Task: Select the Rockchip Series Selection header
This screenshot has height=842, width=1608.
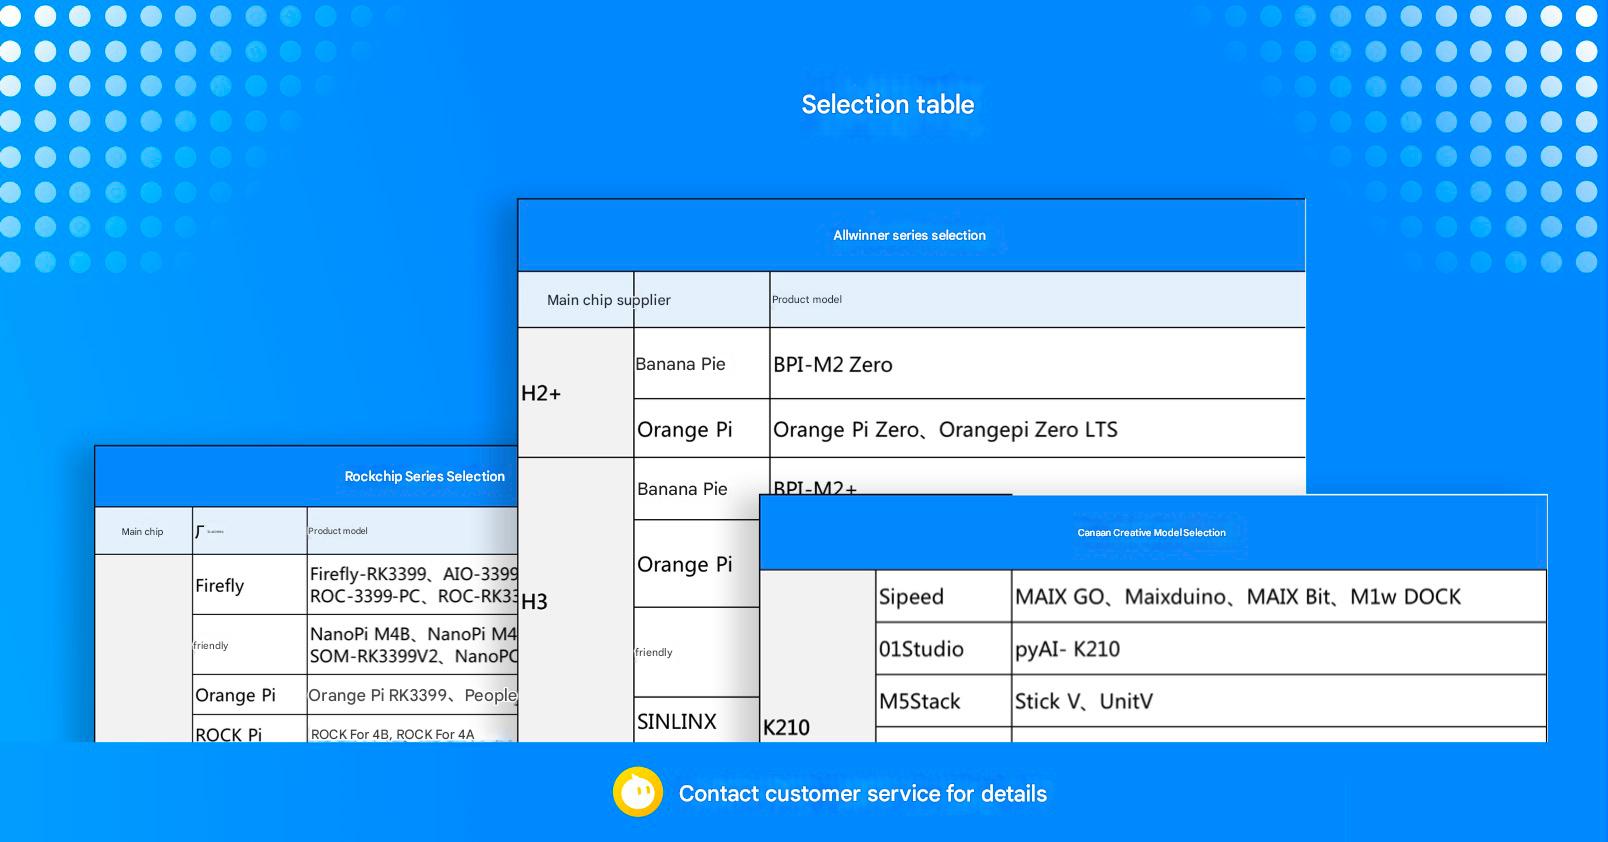Action: click(424, 477)
